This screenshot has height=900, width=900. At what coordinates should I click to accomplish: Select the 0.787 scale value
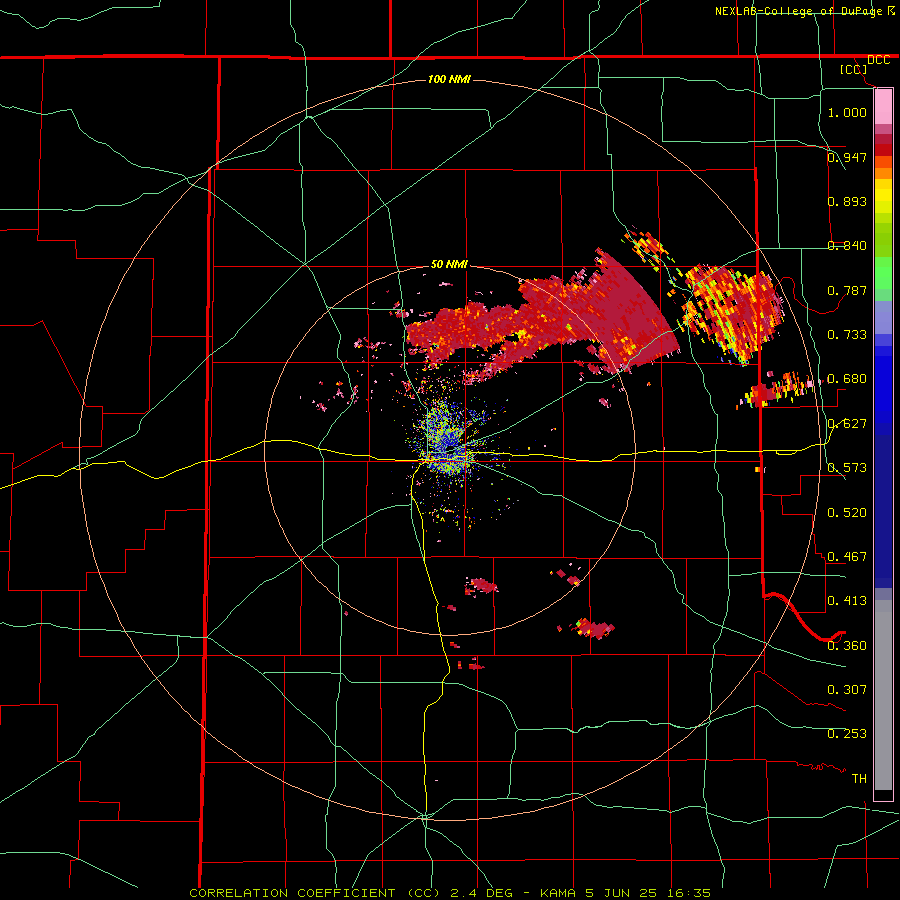(x=847, y=290)
